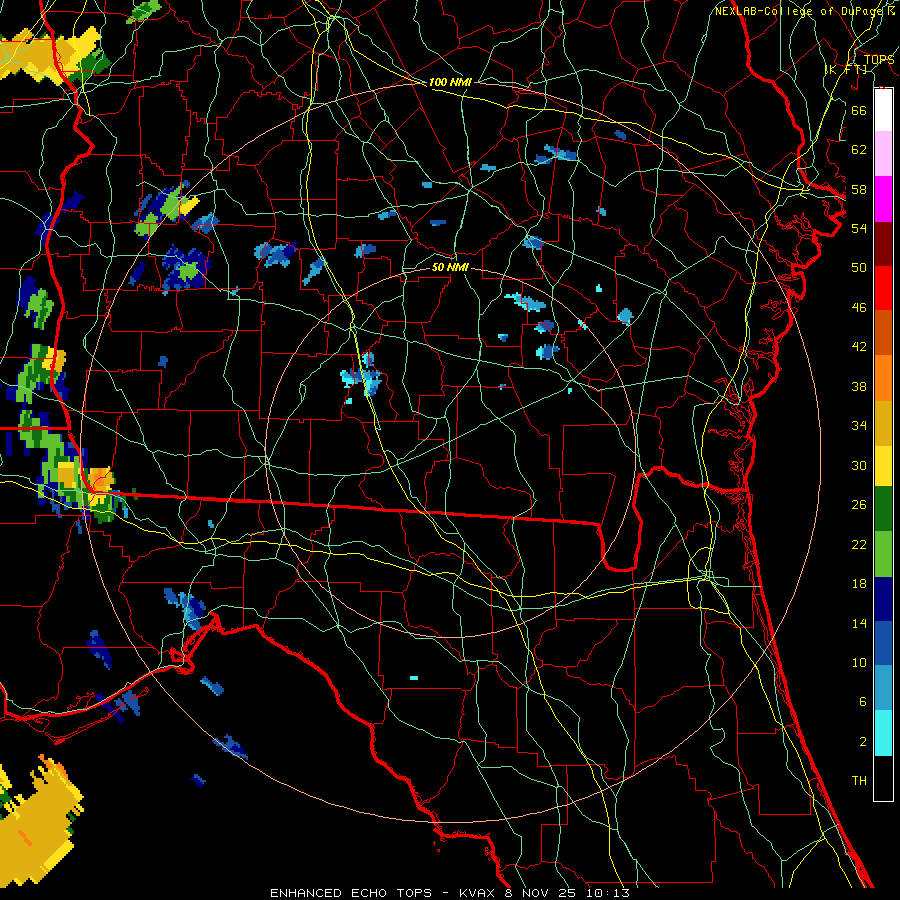
Task: Click the legend value "10"
Action: 859,662
